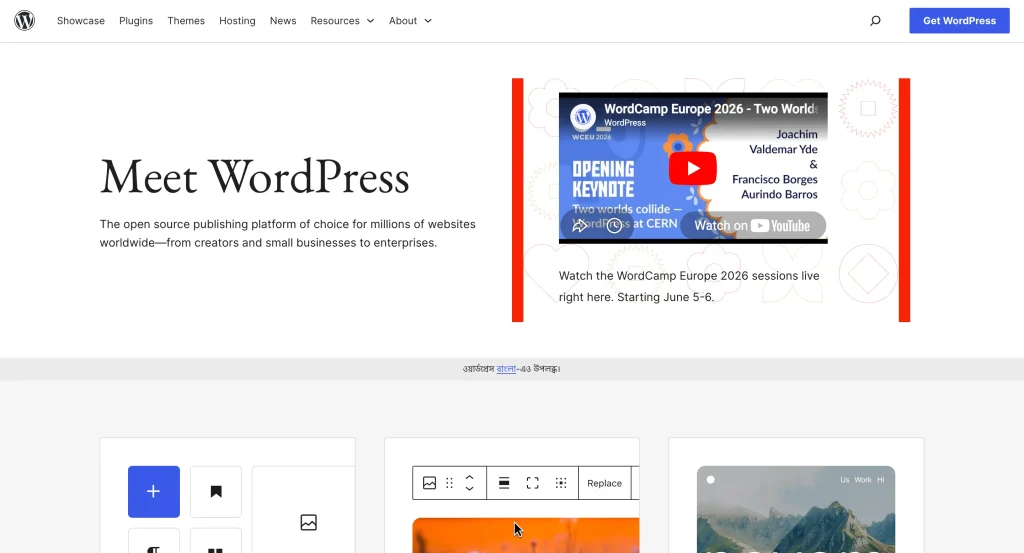Open the News menu item
Viewport: 1024px width, 553px height.
(283, 21)
